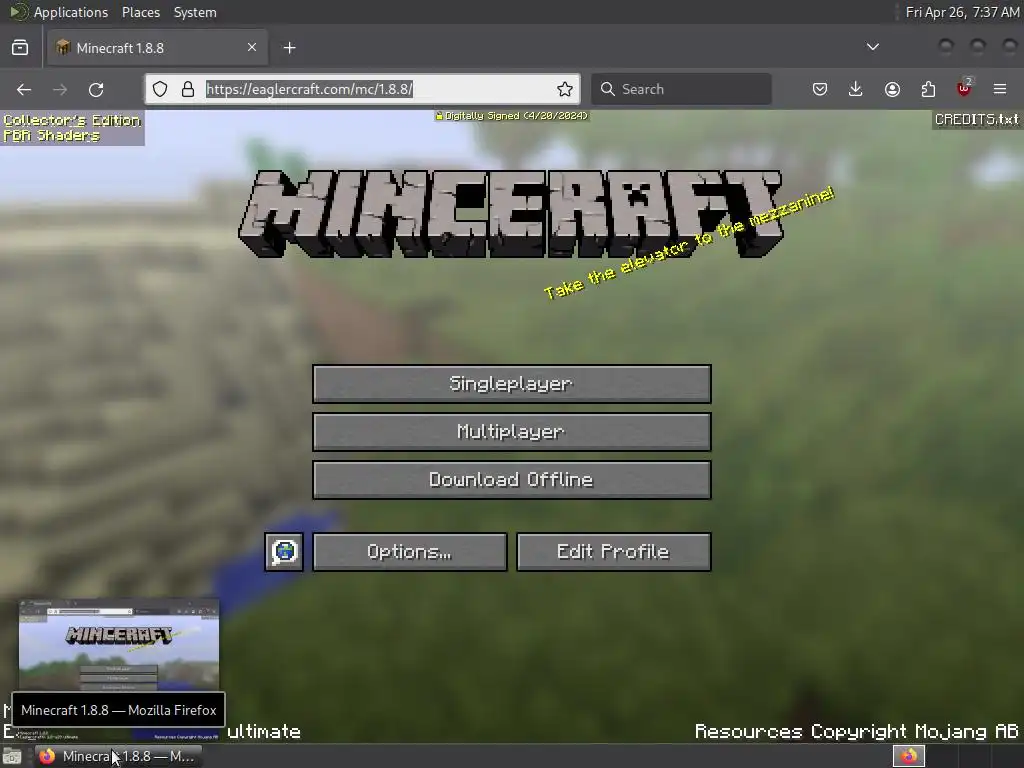
Task: Click the Firefox workspace switcher icon
Action: click(x=908, y=756)
